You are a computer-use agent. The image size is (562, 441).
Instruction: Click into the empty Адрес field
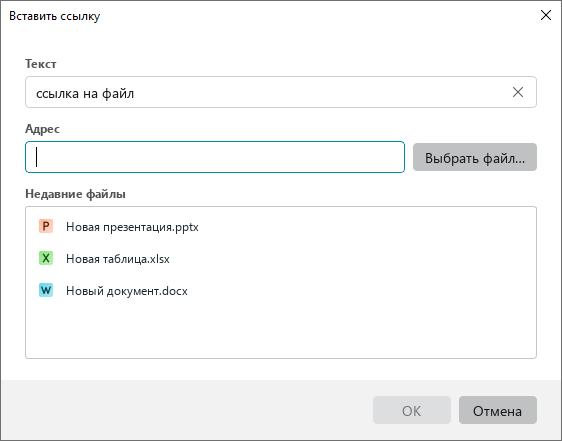click(215, 157)
